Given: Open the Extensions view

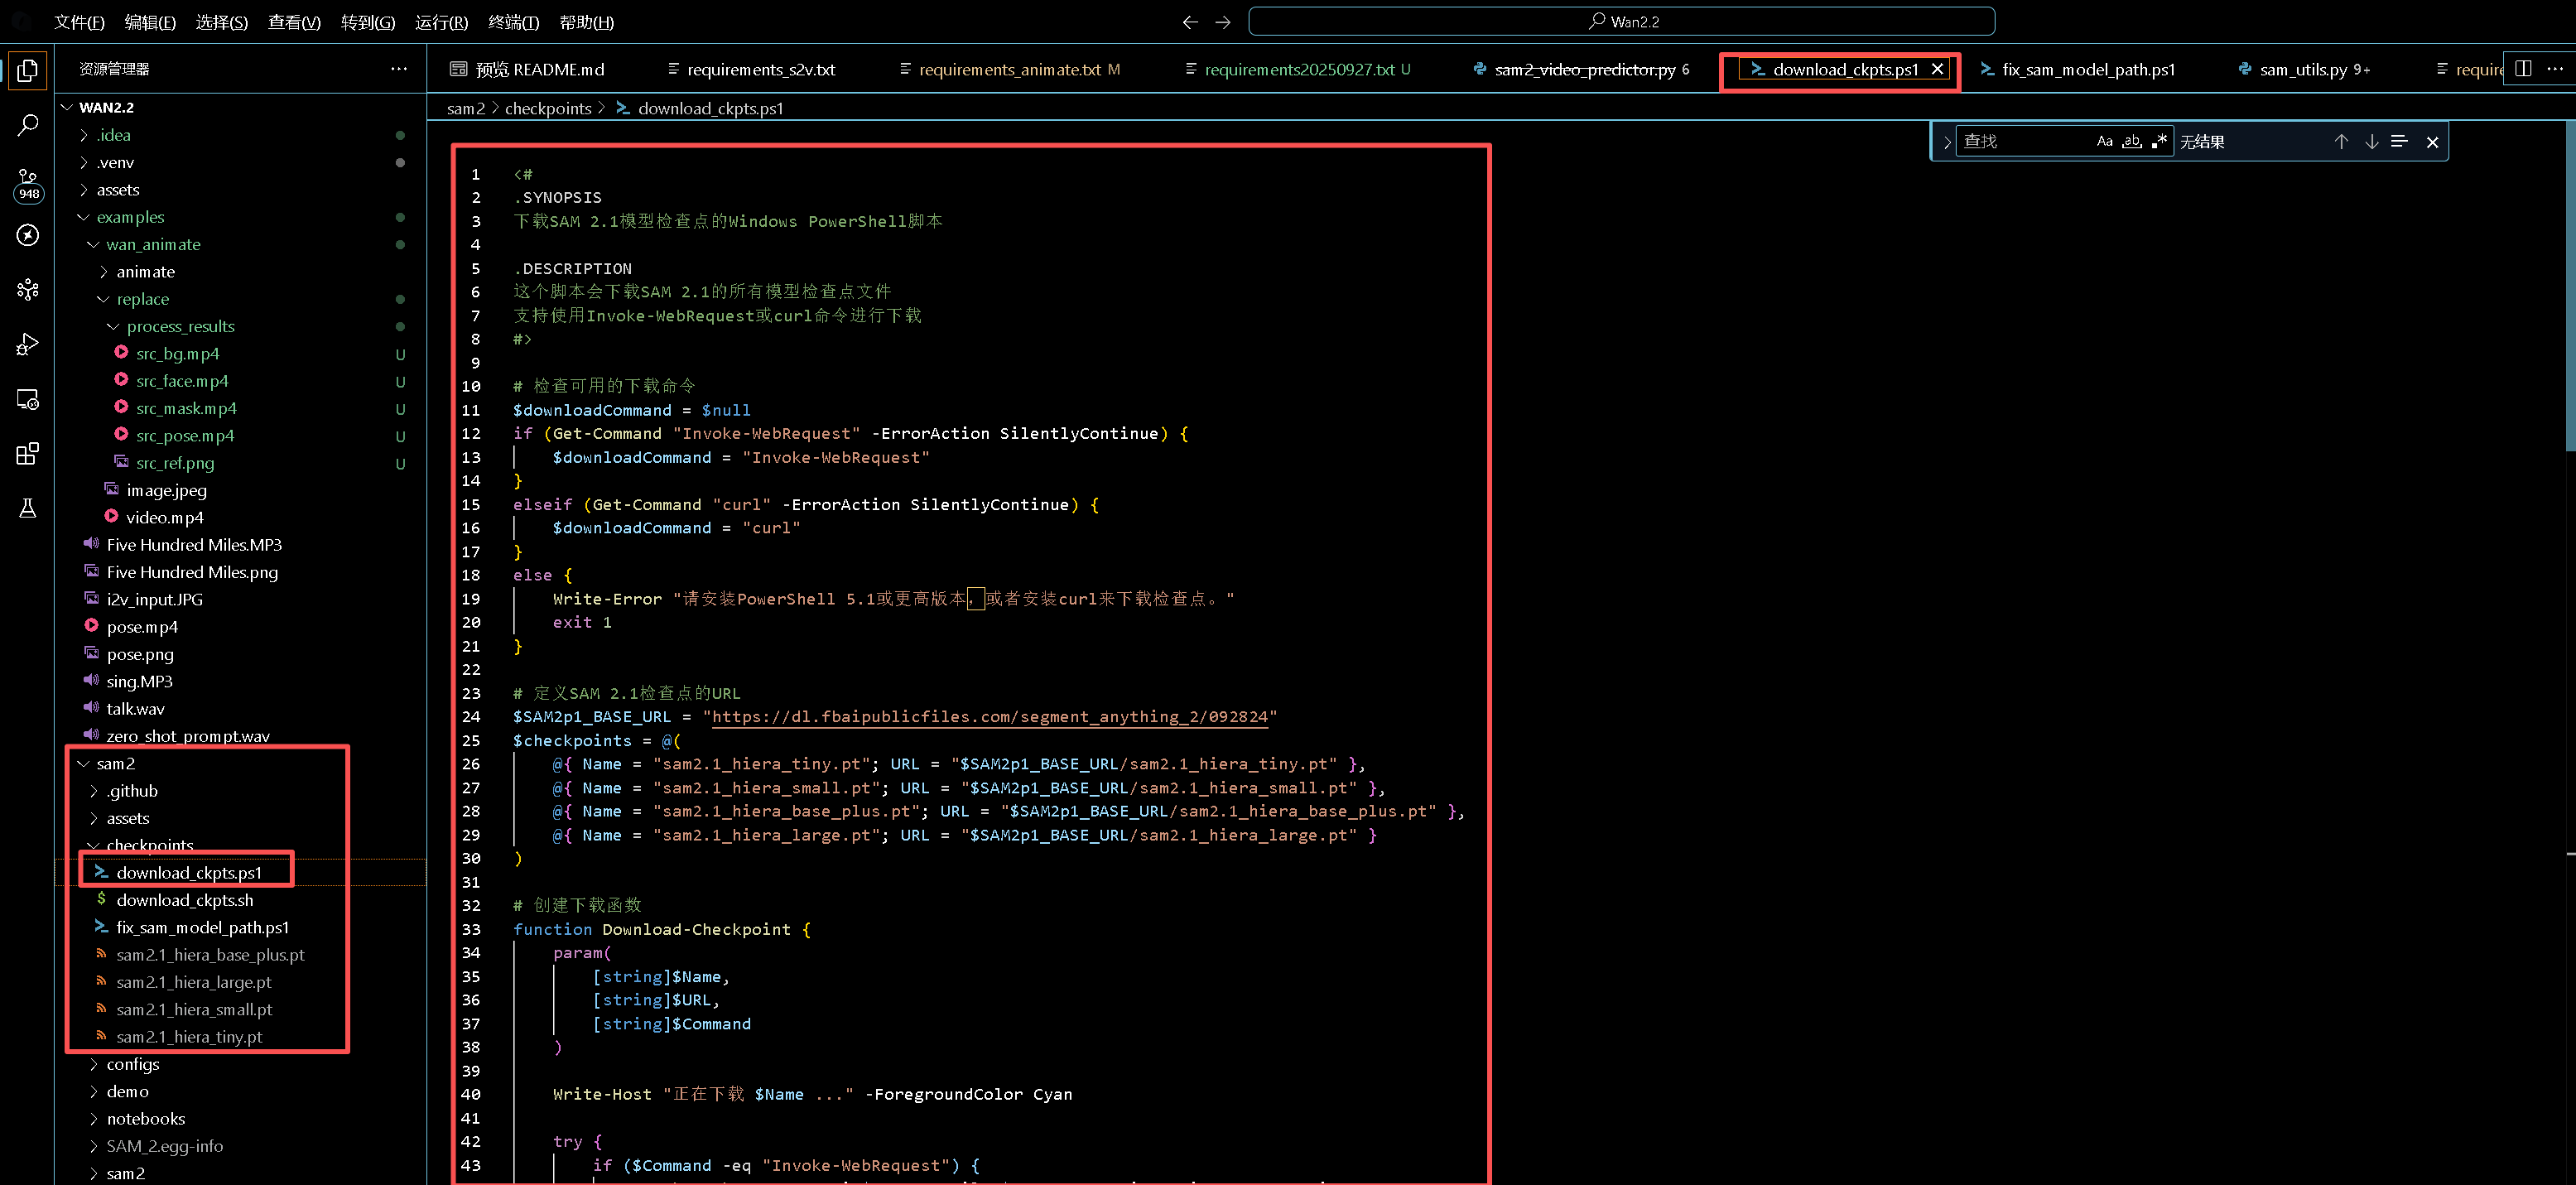Looking at the screenshot, I should pos(27,453).
